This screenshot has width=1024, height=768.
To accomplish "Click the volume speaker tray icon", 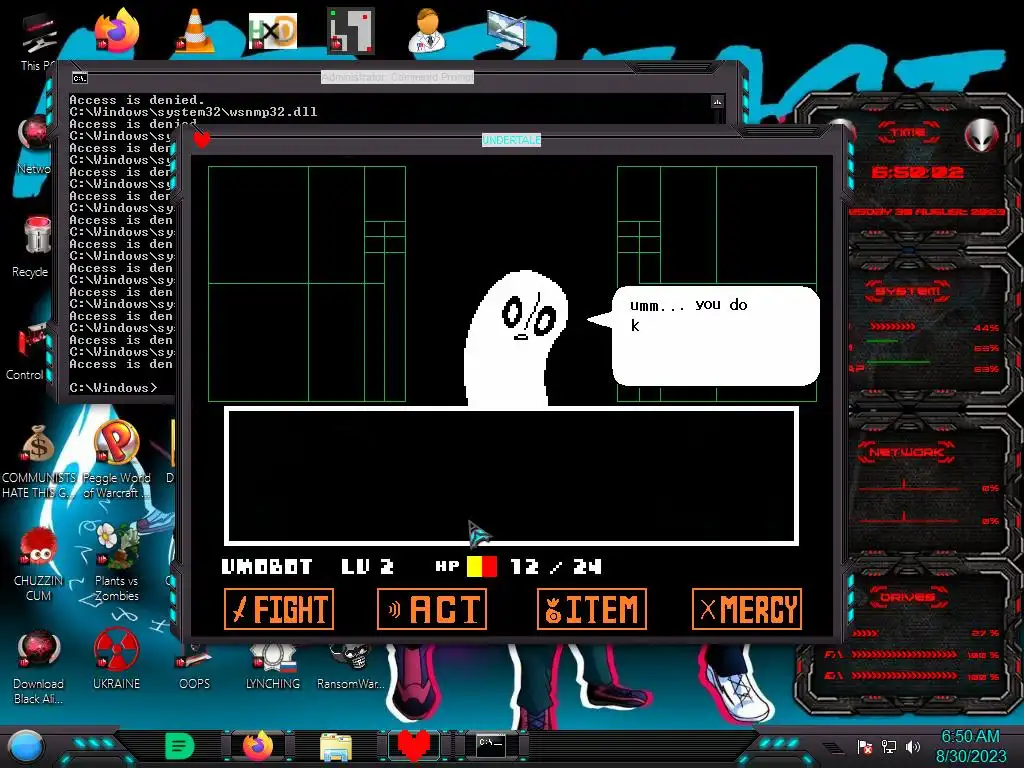I will coord(913,746).
